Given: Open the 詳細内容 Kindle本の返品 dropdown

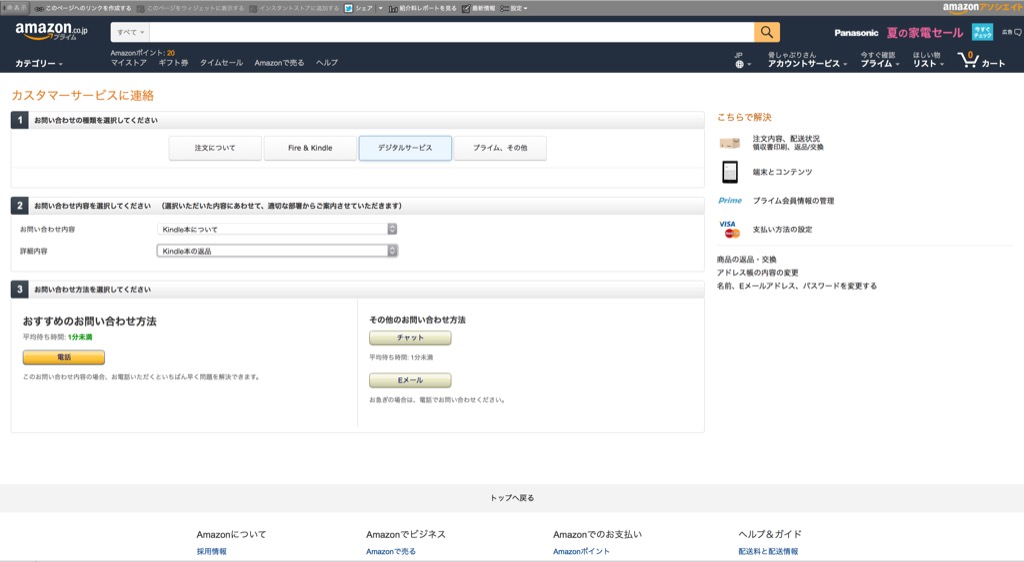Looking at the screenshot, I should 277,251.
